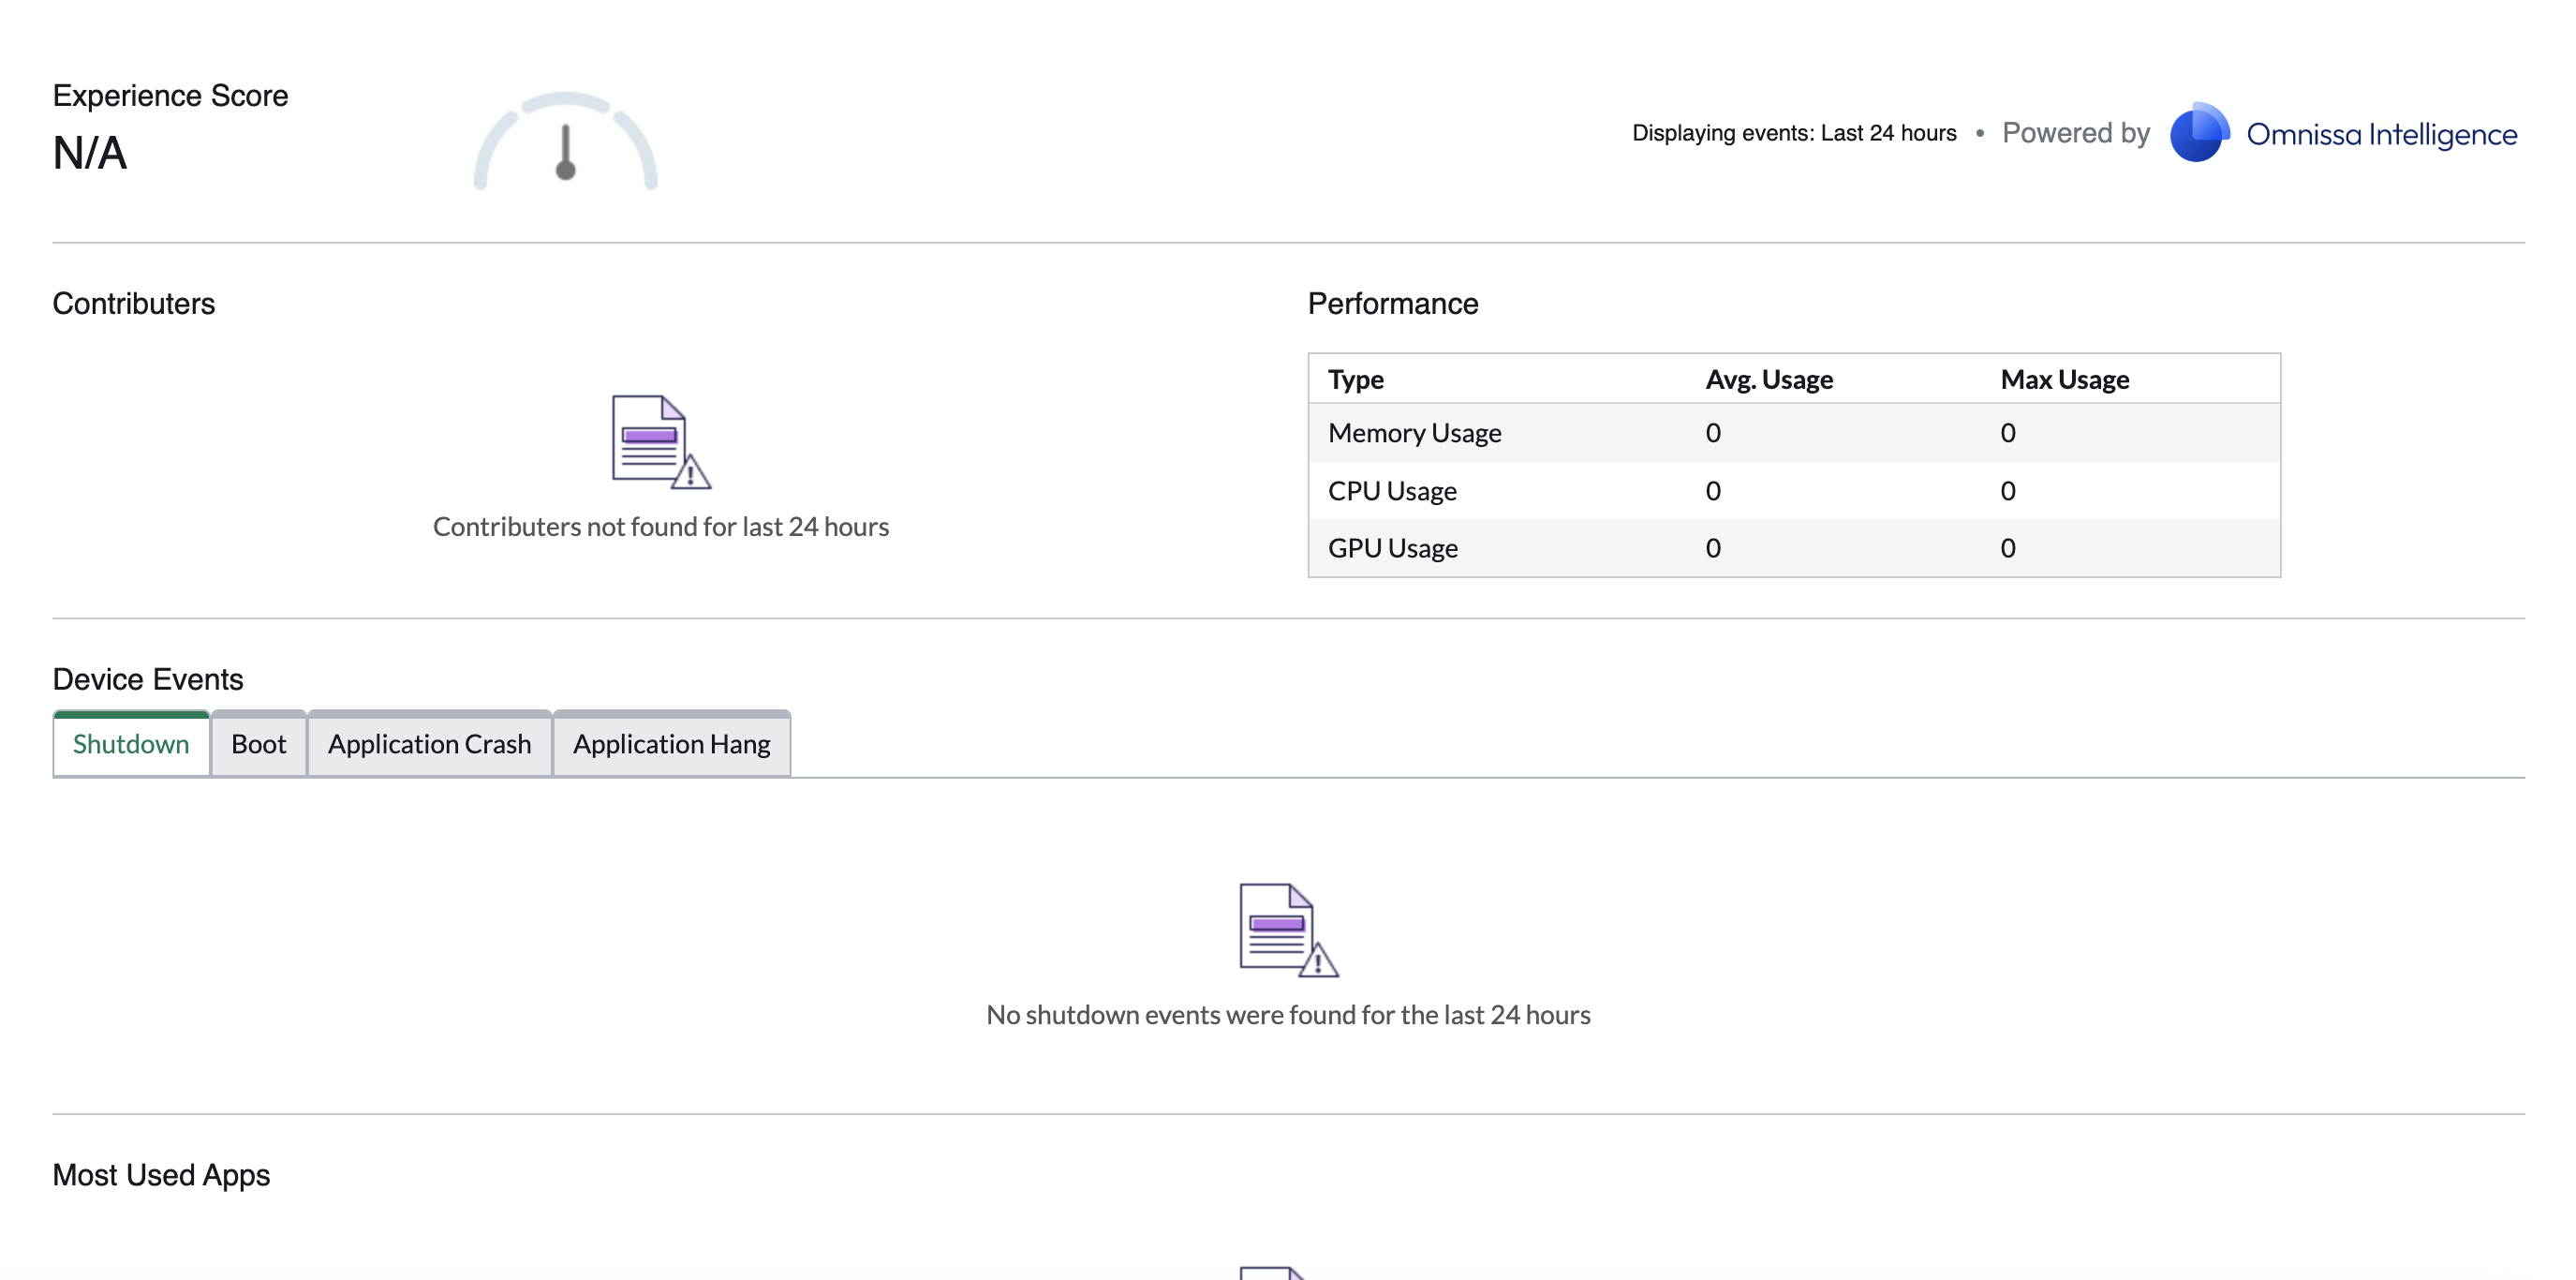Image resolution: width=2576 pixels, height=1280 pixels.
Task: Click the Max Usage column header
Action: (2064, 380)
